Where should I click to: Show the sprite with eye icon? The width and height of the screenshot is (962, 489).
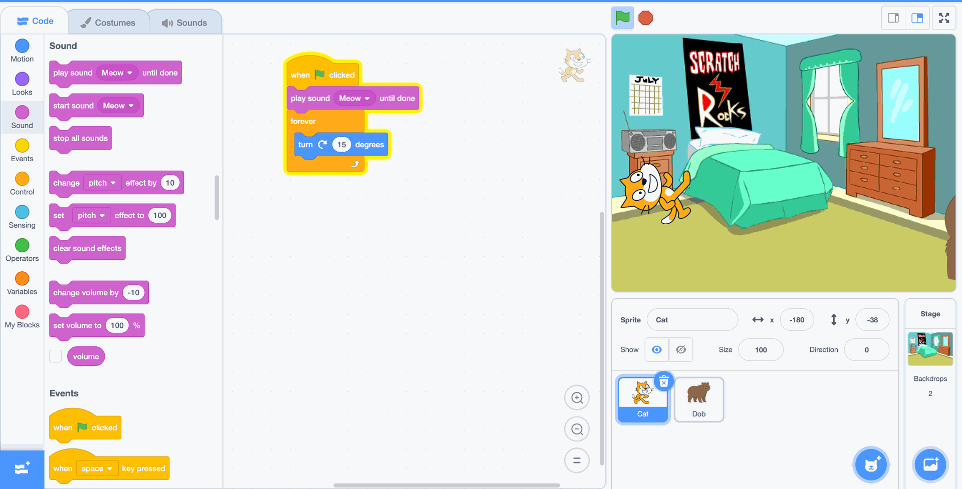click(x=656, y=350)
